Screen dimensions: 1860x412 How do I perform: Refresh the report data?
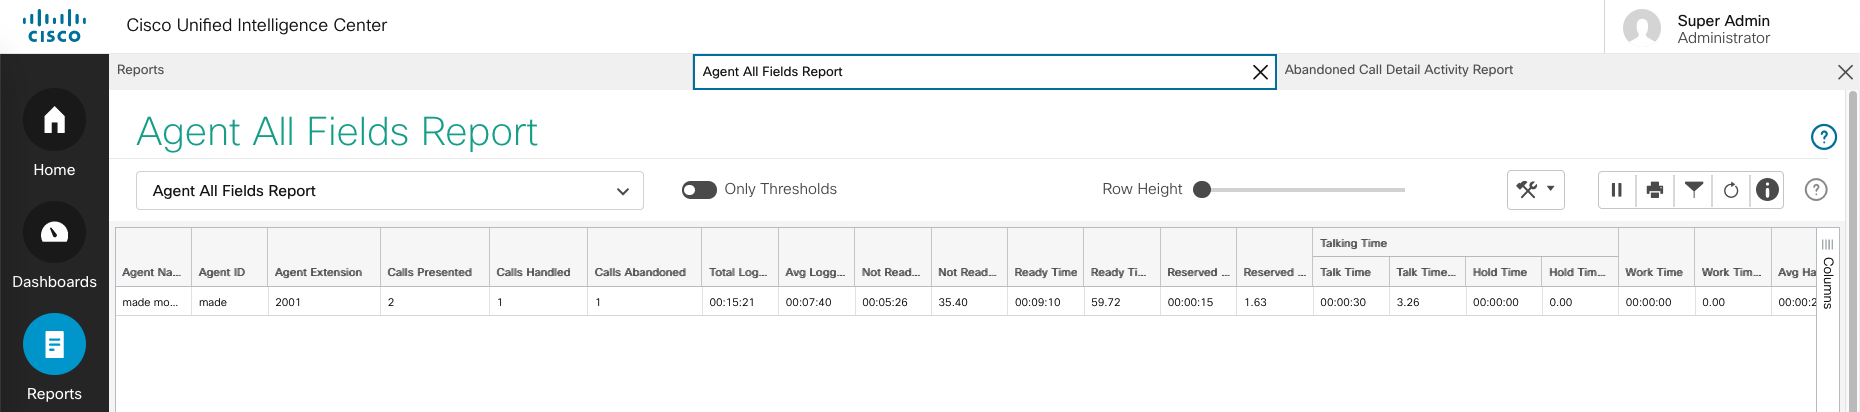click(x=1731, y=190)
